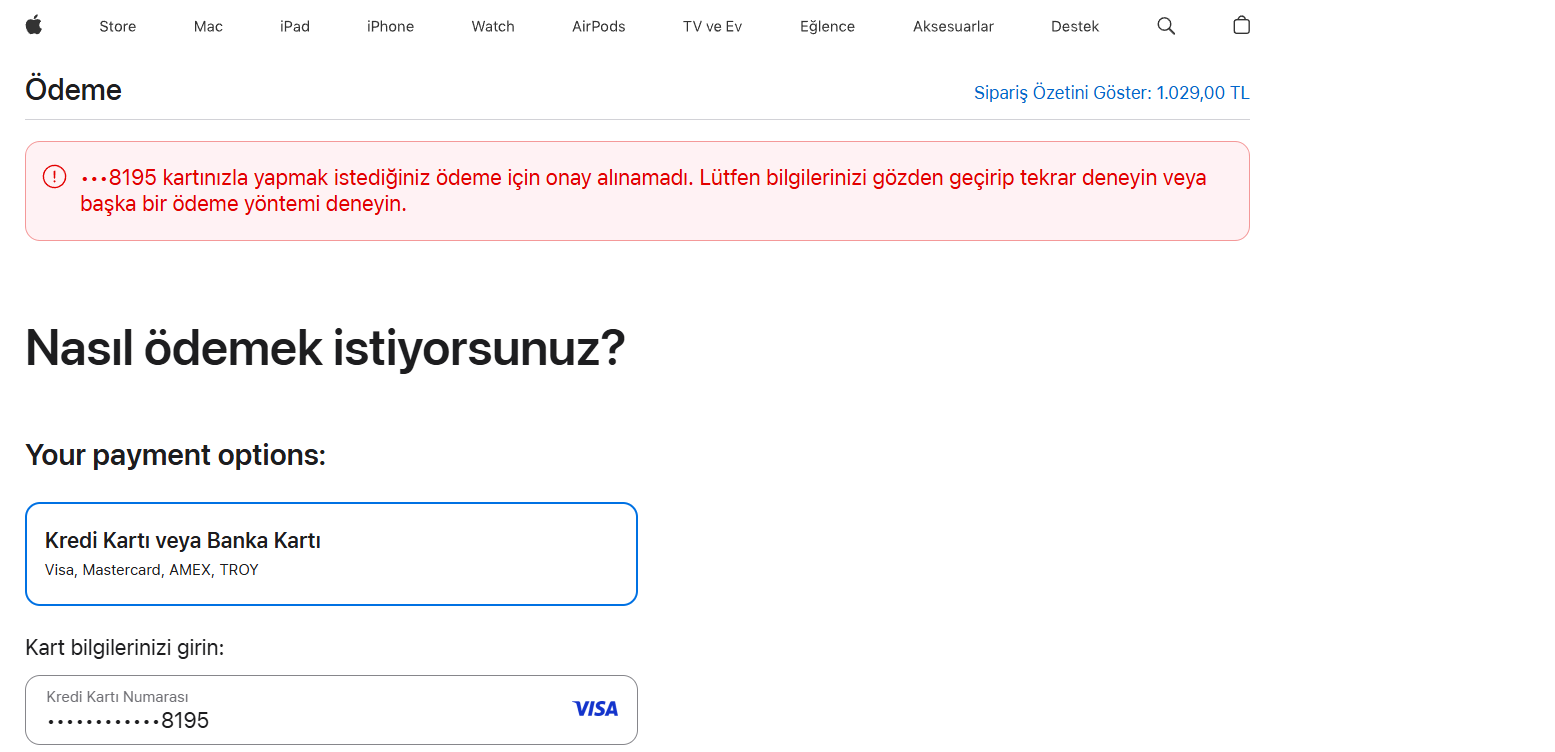Go to the Destek page
The width and height of the screenshot is (1555, 752).
(x=1075, y=27)
